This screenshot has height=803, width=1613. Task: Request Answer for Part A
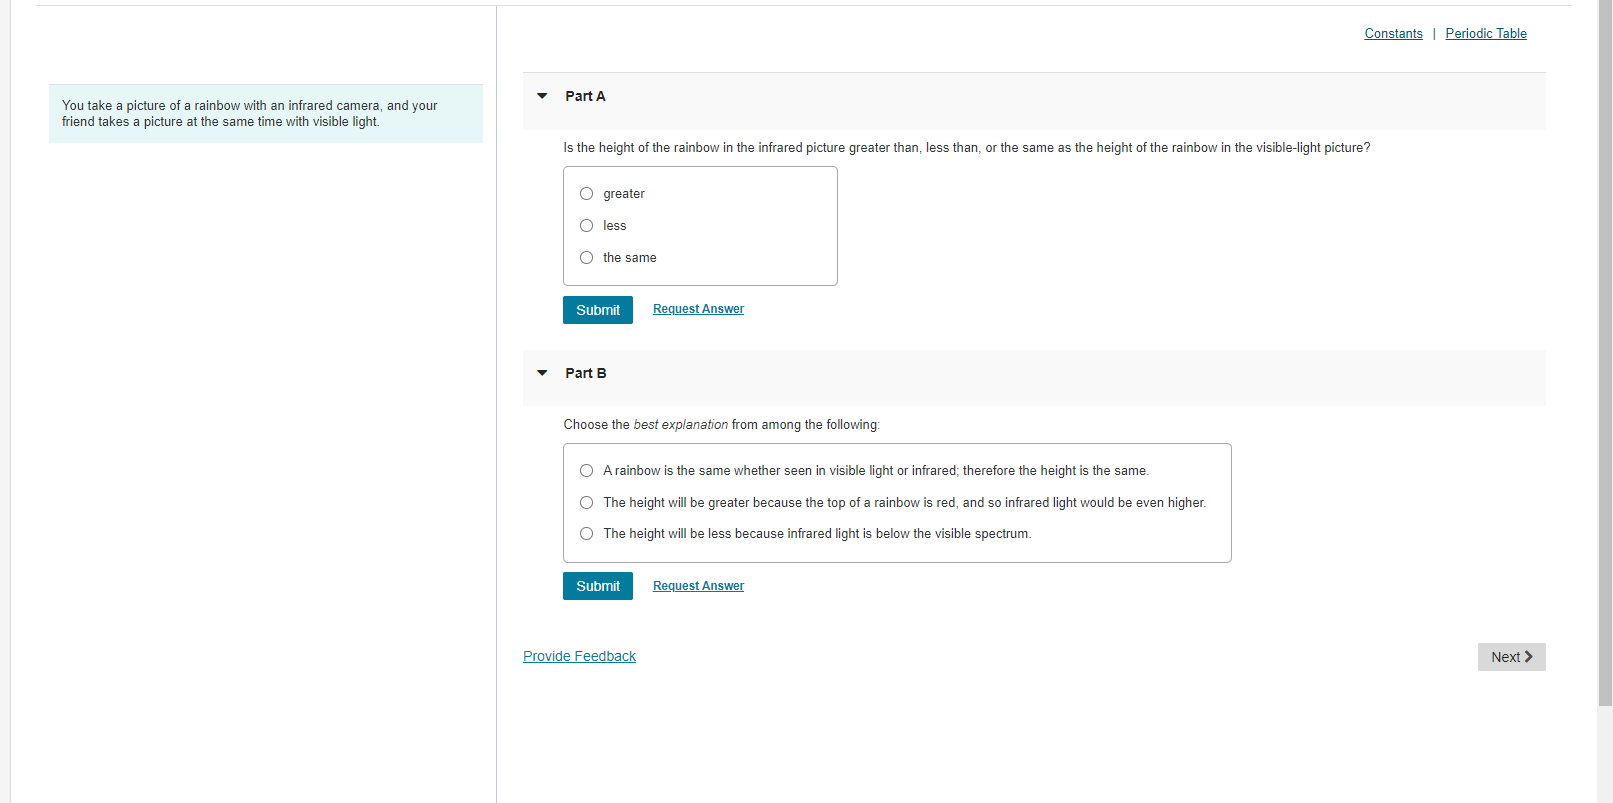[698, 309]
